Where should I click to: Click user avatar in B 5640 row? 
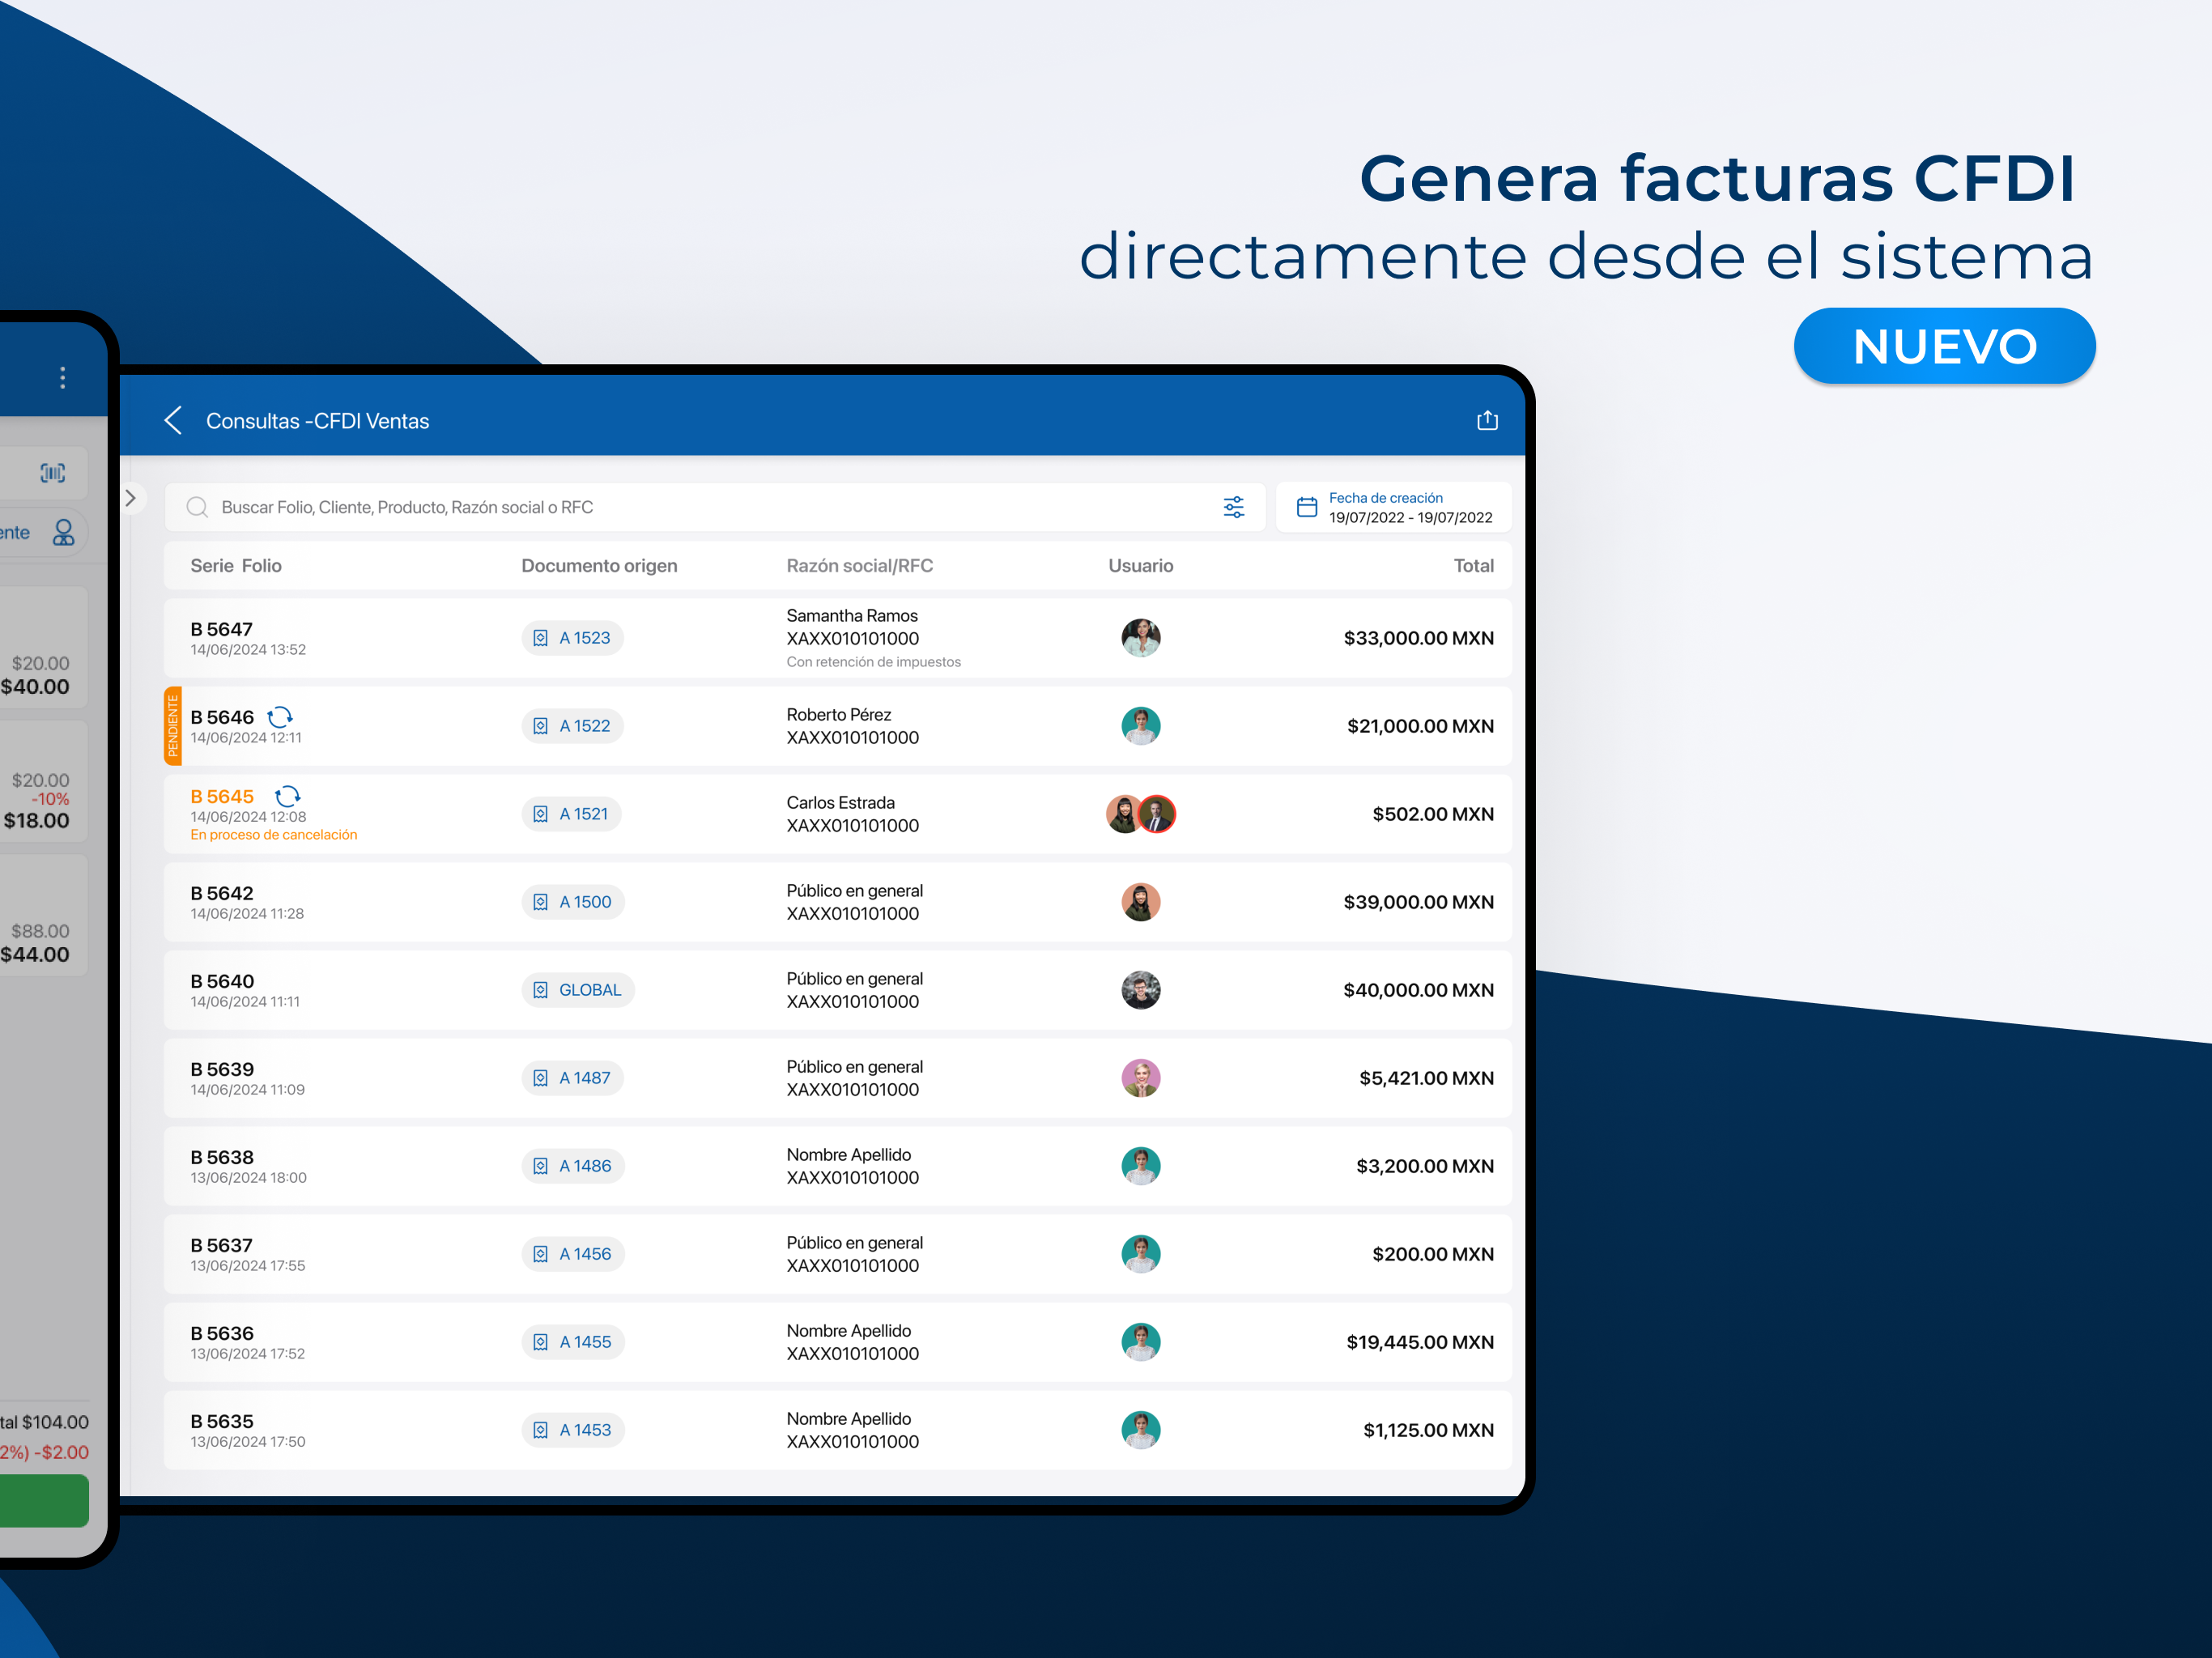pyautogui.click(x=1141, y=990)
